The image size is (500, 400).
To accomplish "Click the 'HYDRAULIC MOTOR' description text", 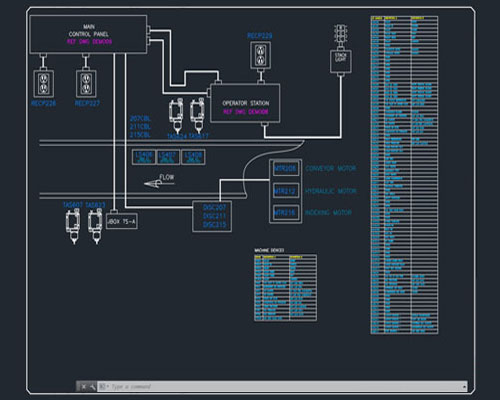I will (x=331, y=191).
